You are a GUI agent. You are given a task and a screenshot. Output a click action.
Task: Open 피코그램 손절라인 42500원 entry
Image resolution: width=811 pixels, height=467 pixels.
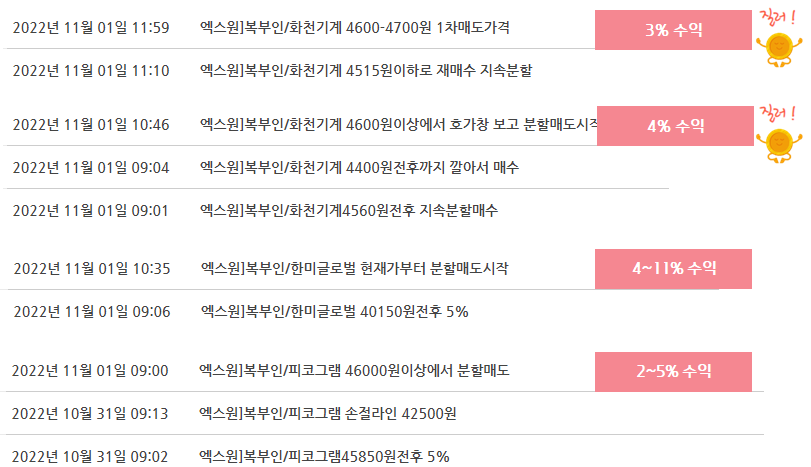tap(328, 414)
